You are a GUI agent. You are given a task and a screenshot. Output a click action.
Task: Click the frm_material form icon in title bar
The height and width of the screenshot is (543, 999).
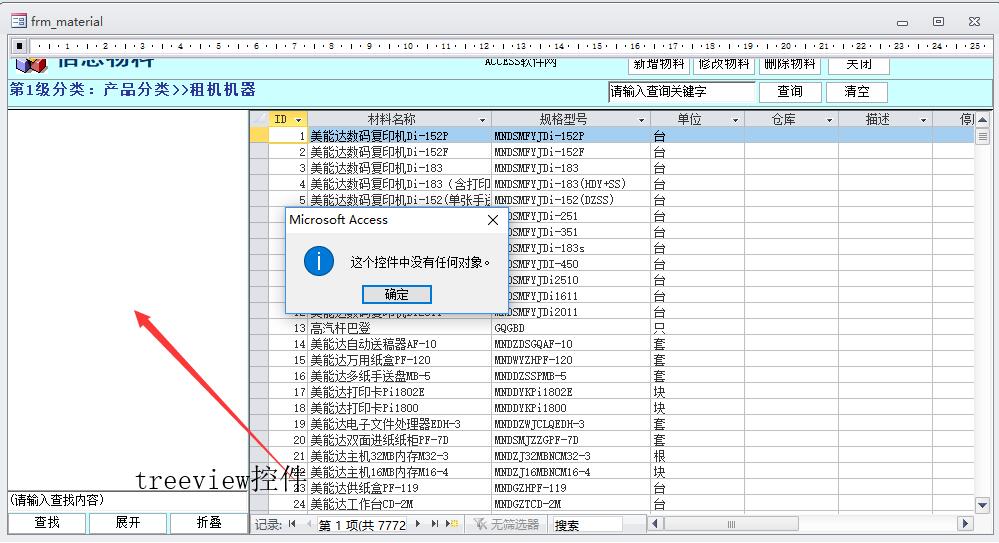pyautogui.click(x=18, y=21)
